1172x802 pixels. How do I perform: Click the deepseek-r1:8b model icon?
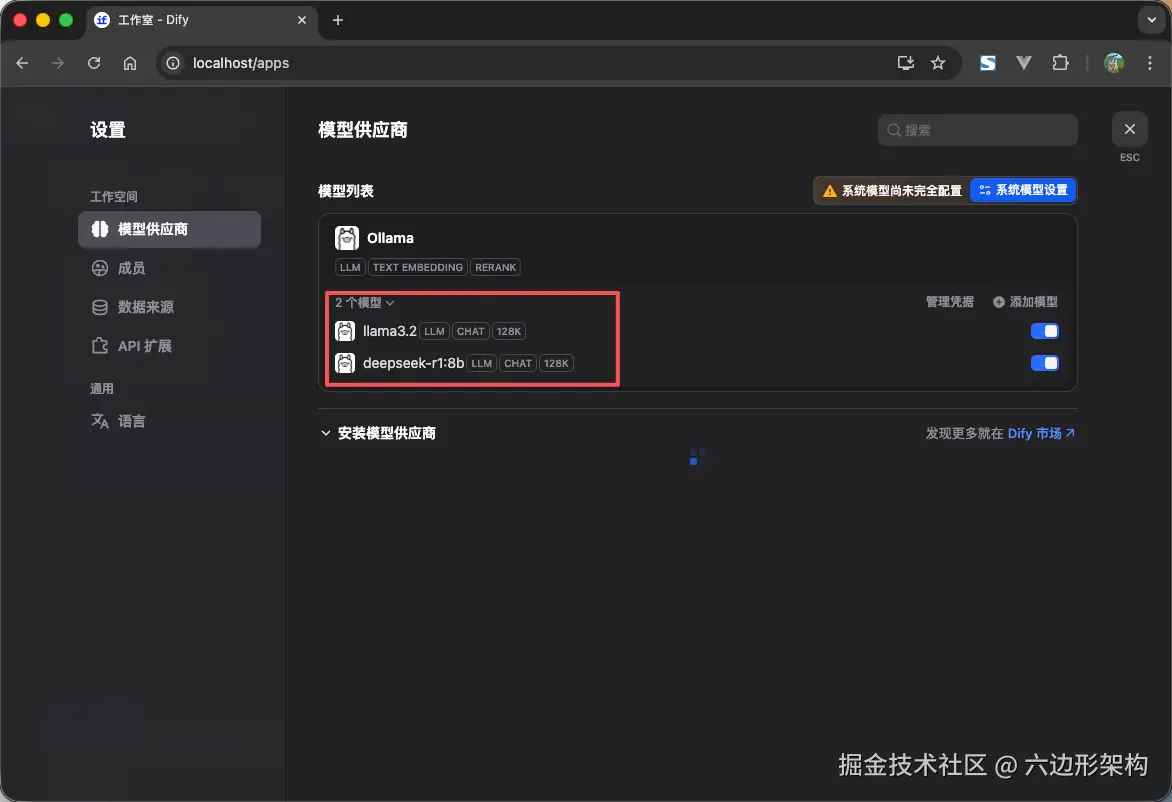[x=345, y=363]
